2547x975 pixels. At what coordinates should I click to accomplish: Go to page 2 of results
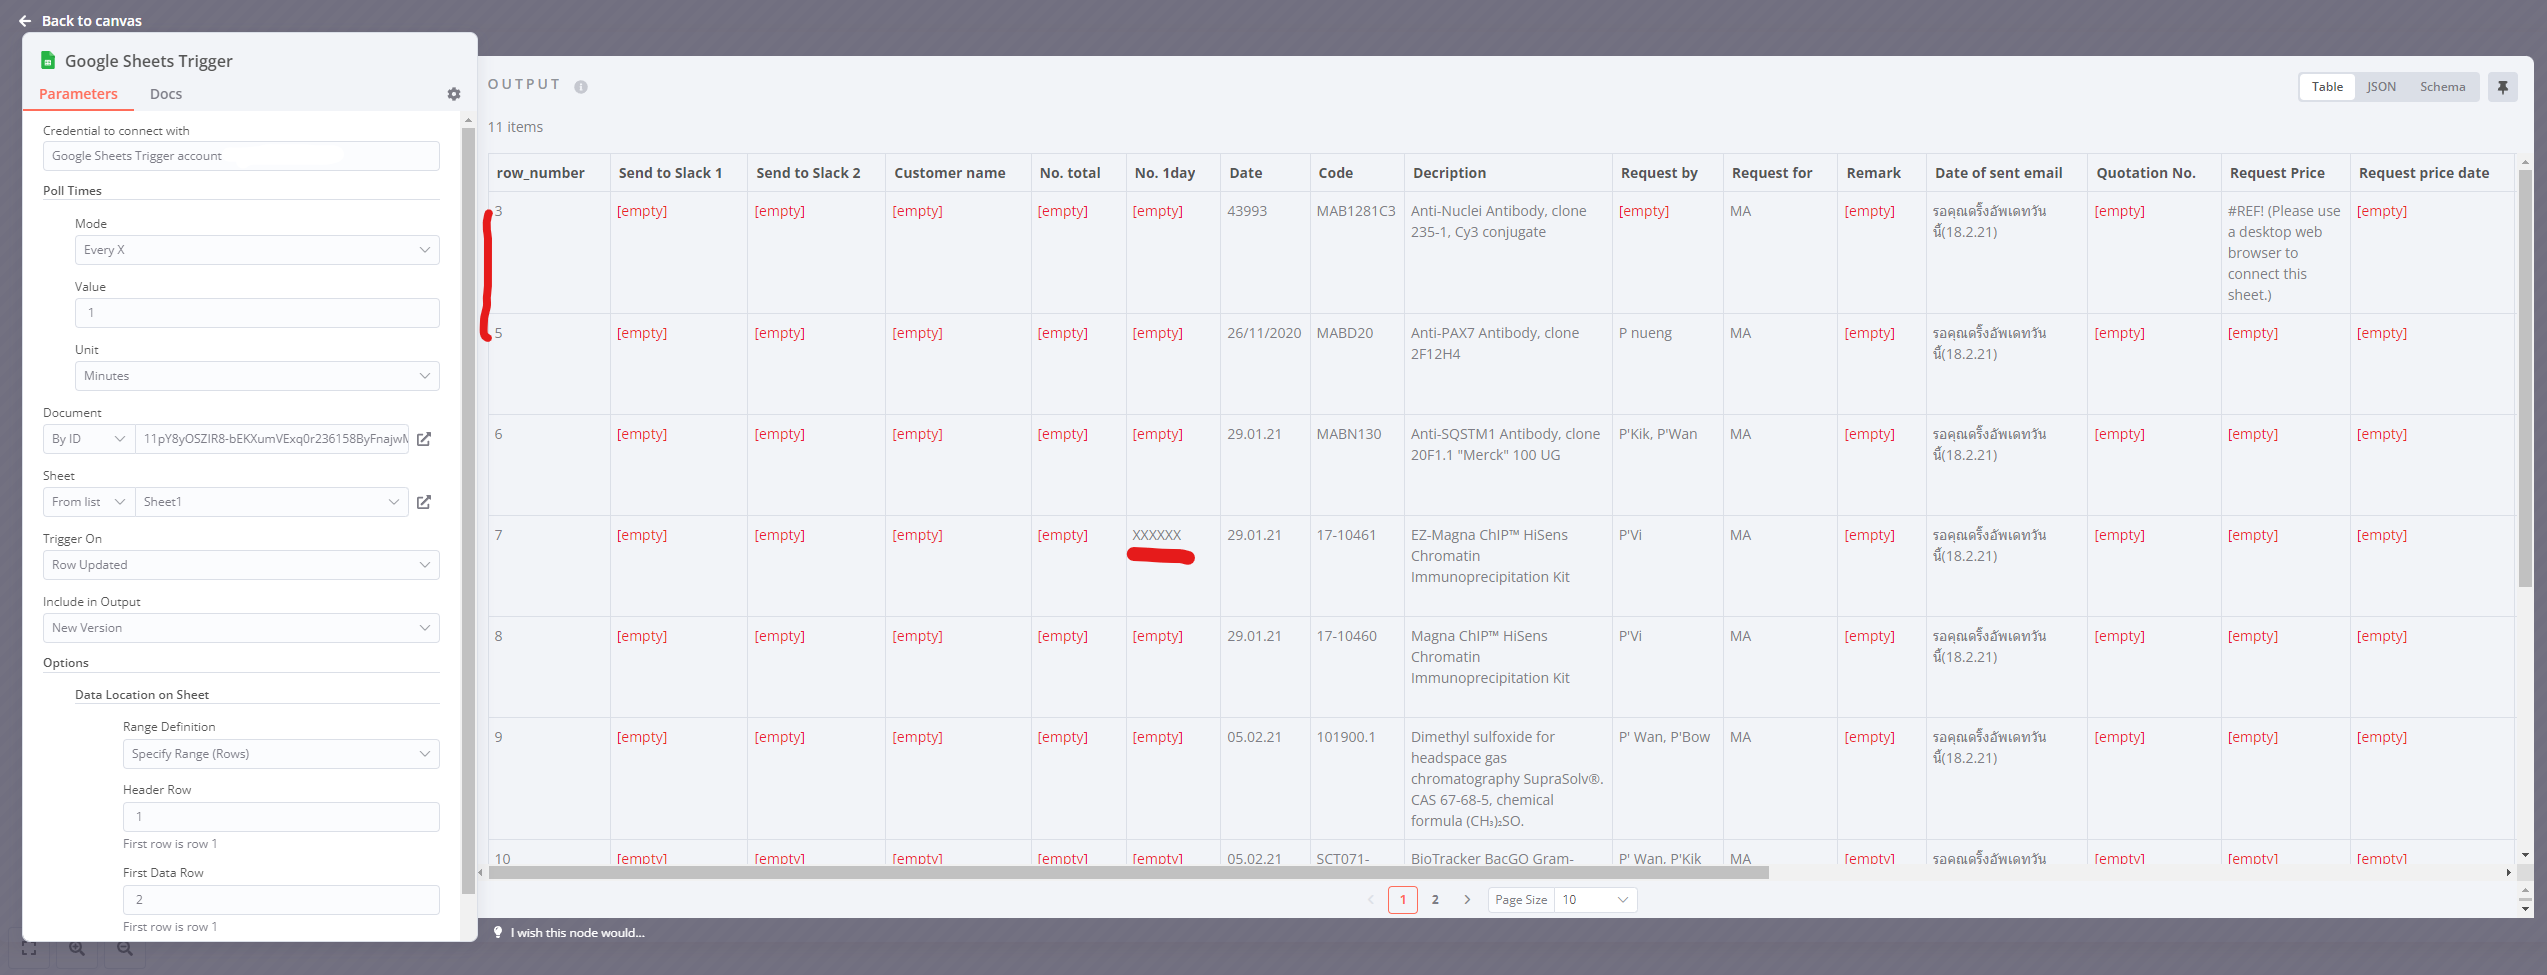pos(1435,900)
